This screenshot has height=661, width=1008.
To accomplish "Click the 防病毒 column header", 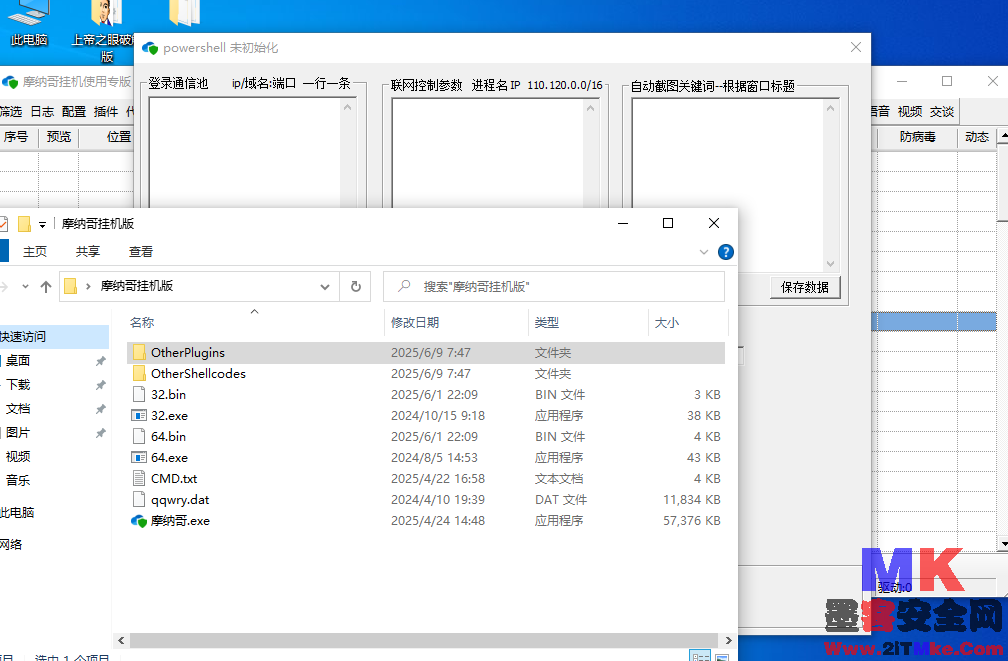I will (x=917, y=137).
